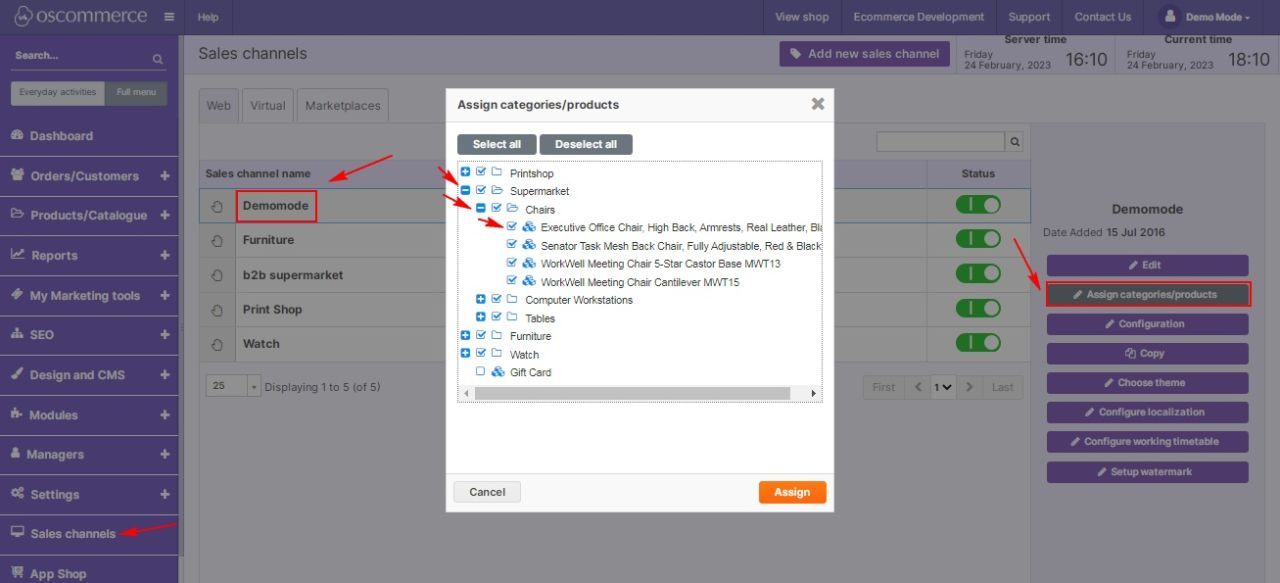Check the Gift Card checkbox
The height and width of the screenshot is (583, 1280).
click(481, 371)
